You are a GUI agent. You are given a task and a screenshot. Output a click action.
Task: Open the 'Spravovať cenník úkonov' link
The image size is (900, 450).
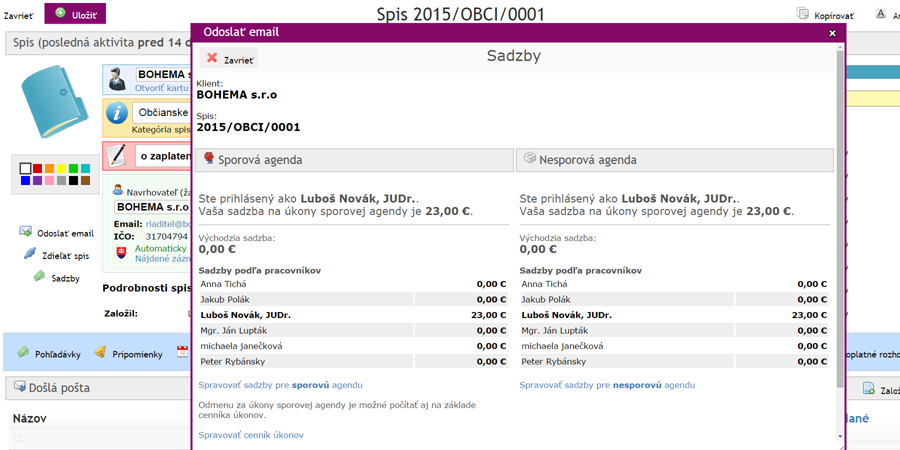(251, 435)
